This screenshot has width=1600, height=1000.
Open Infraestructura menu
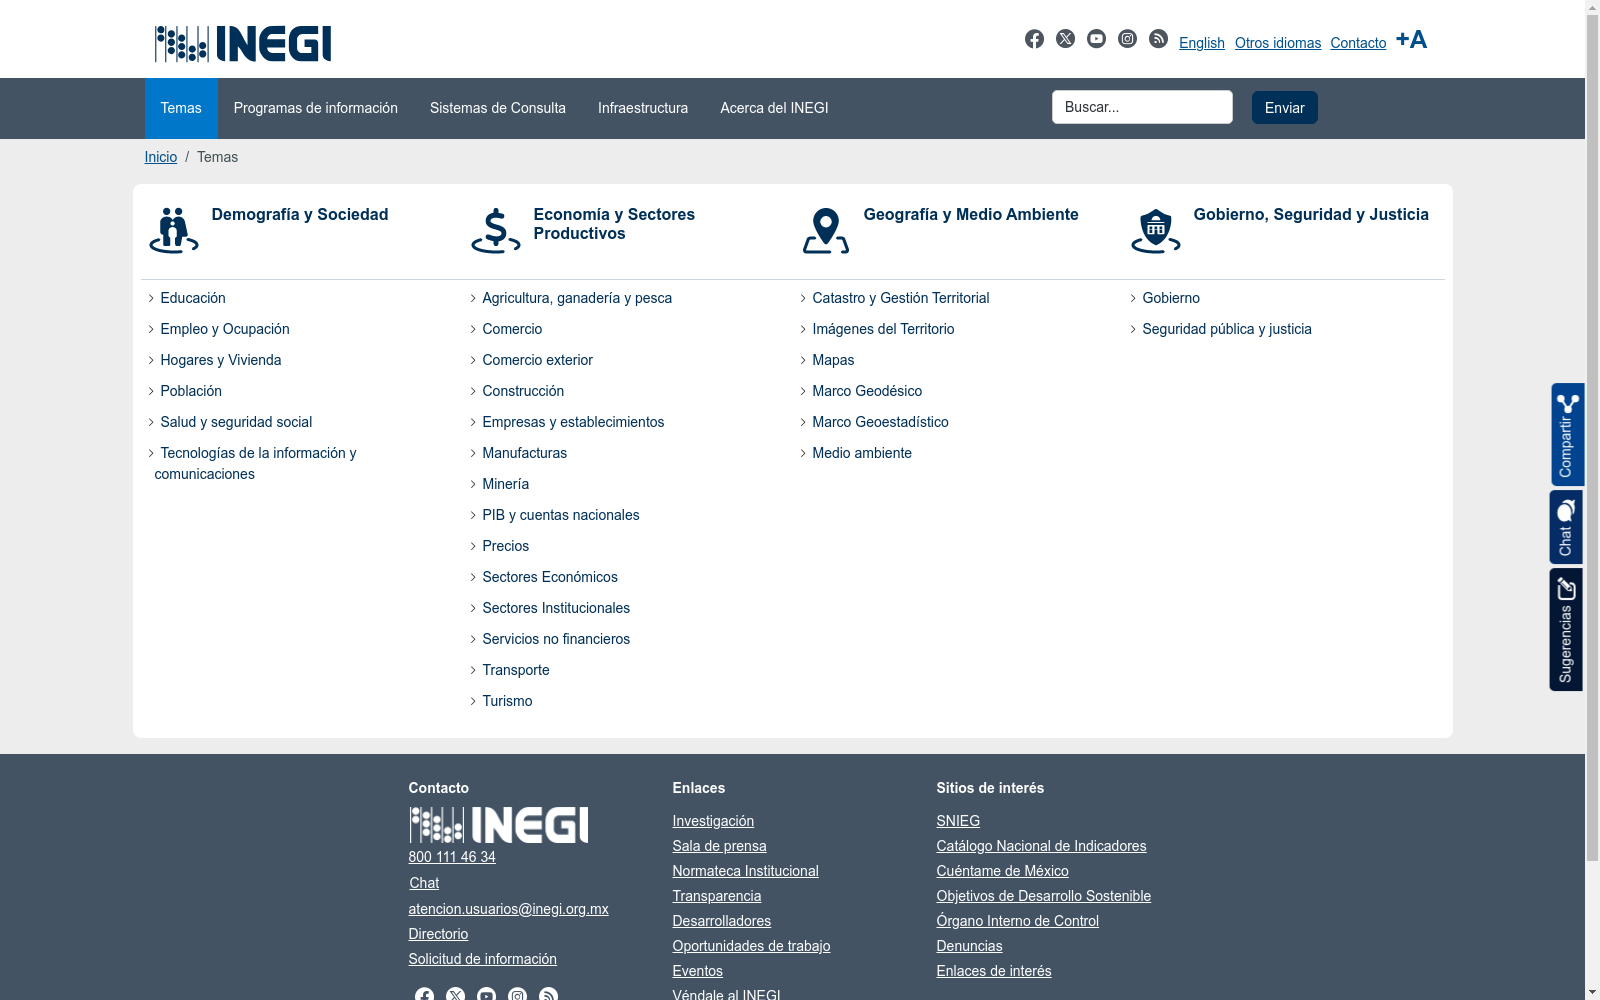[x=643, y=108]
